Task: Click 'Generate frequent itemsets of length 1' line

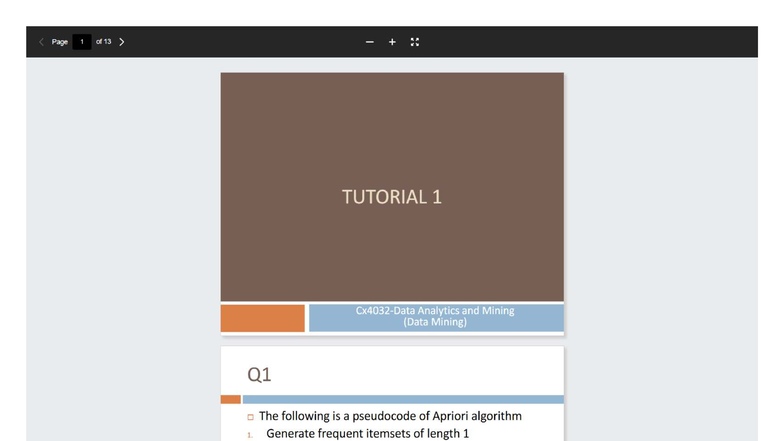Action: coord(368,434)
